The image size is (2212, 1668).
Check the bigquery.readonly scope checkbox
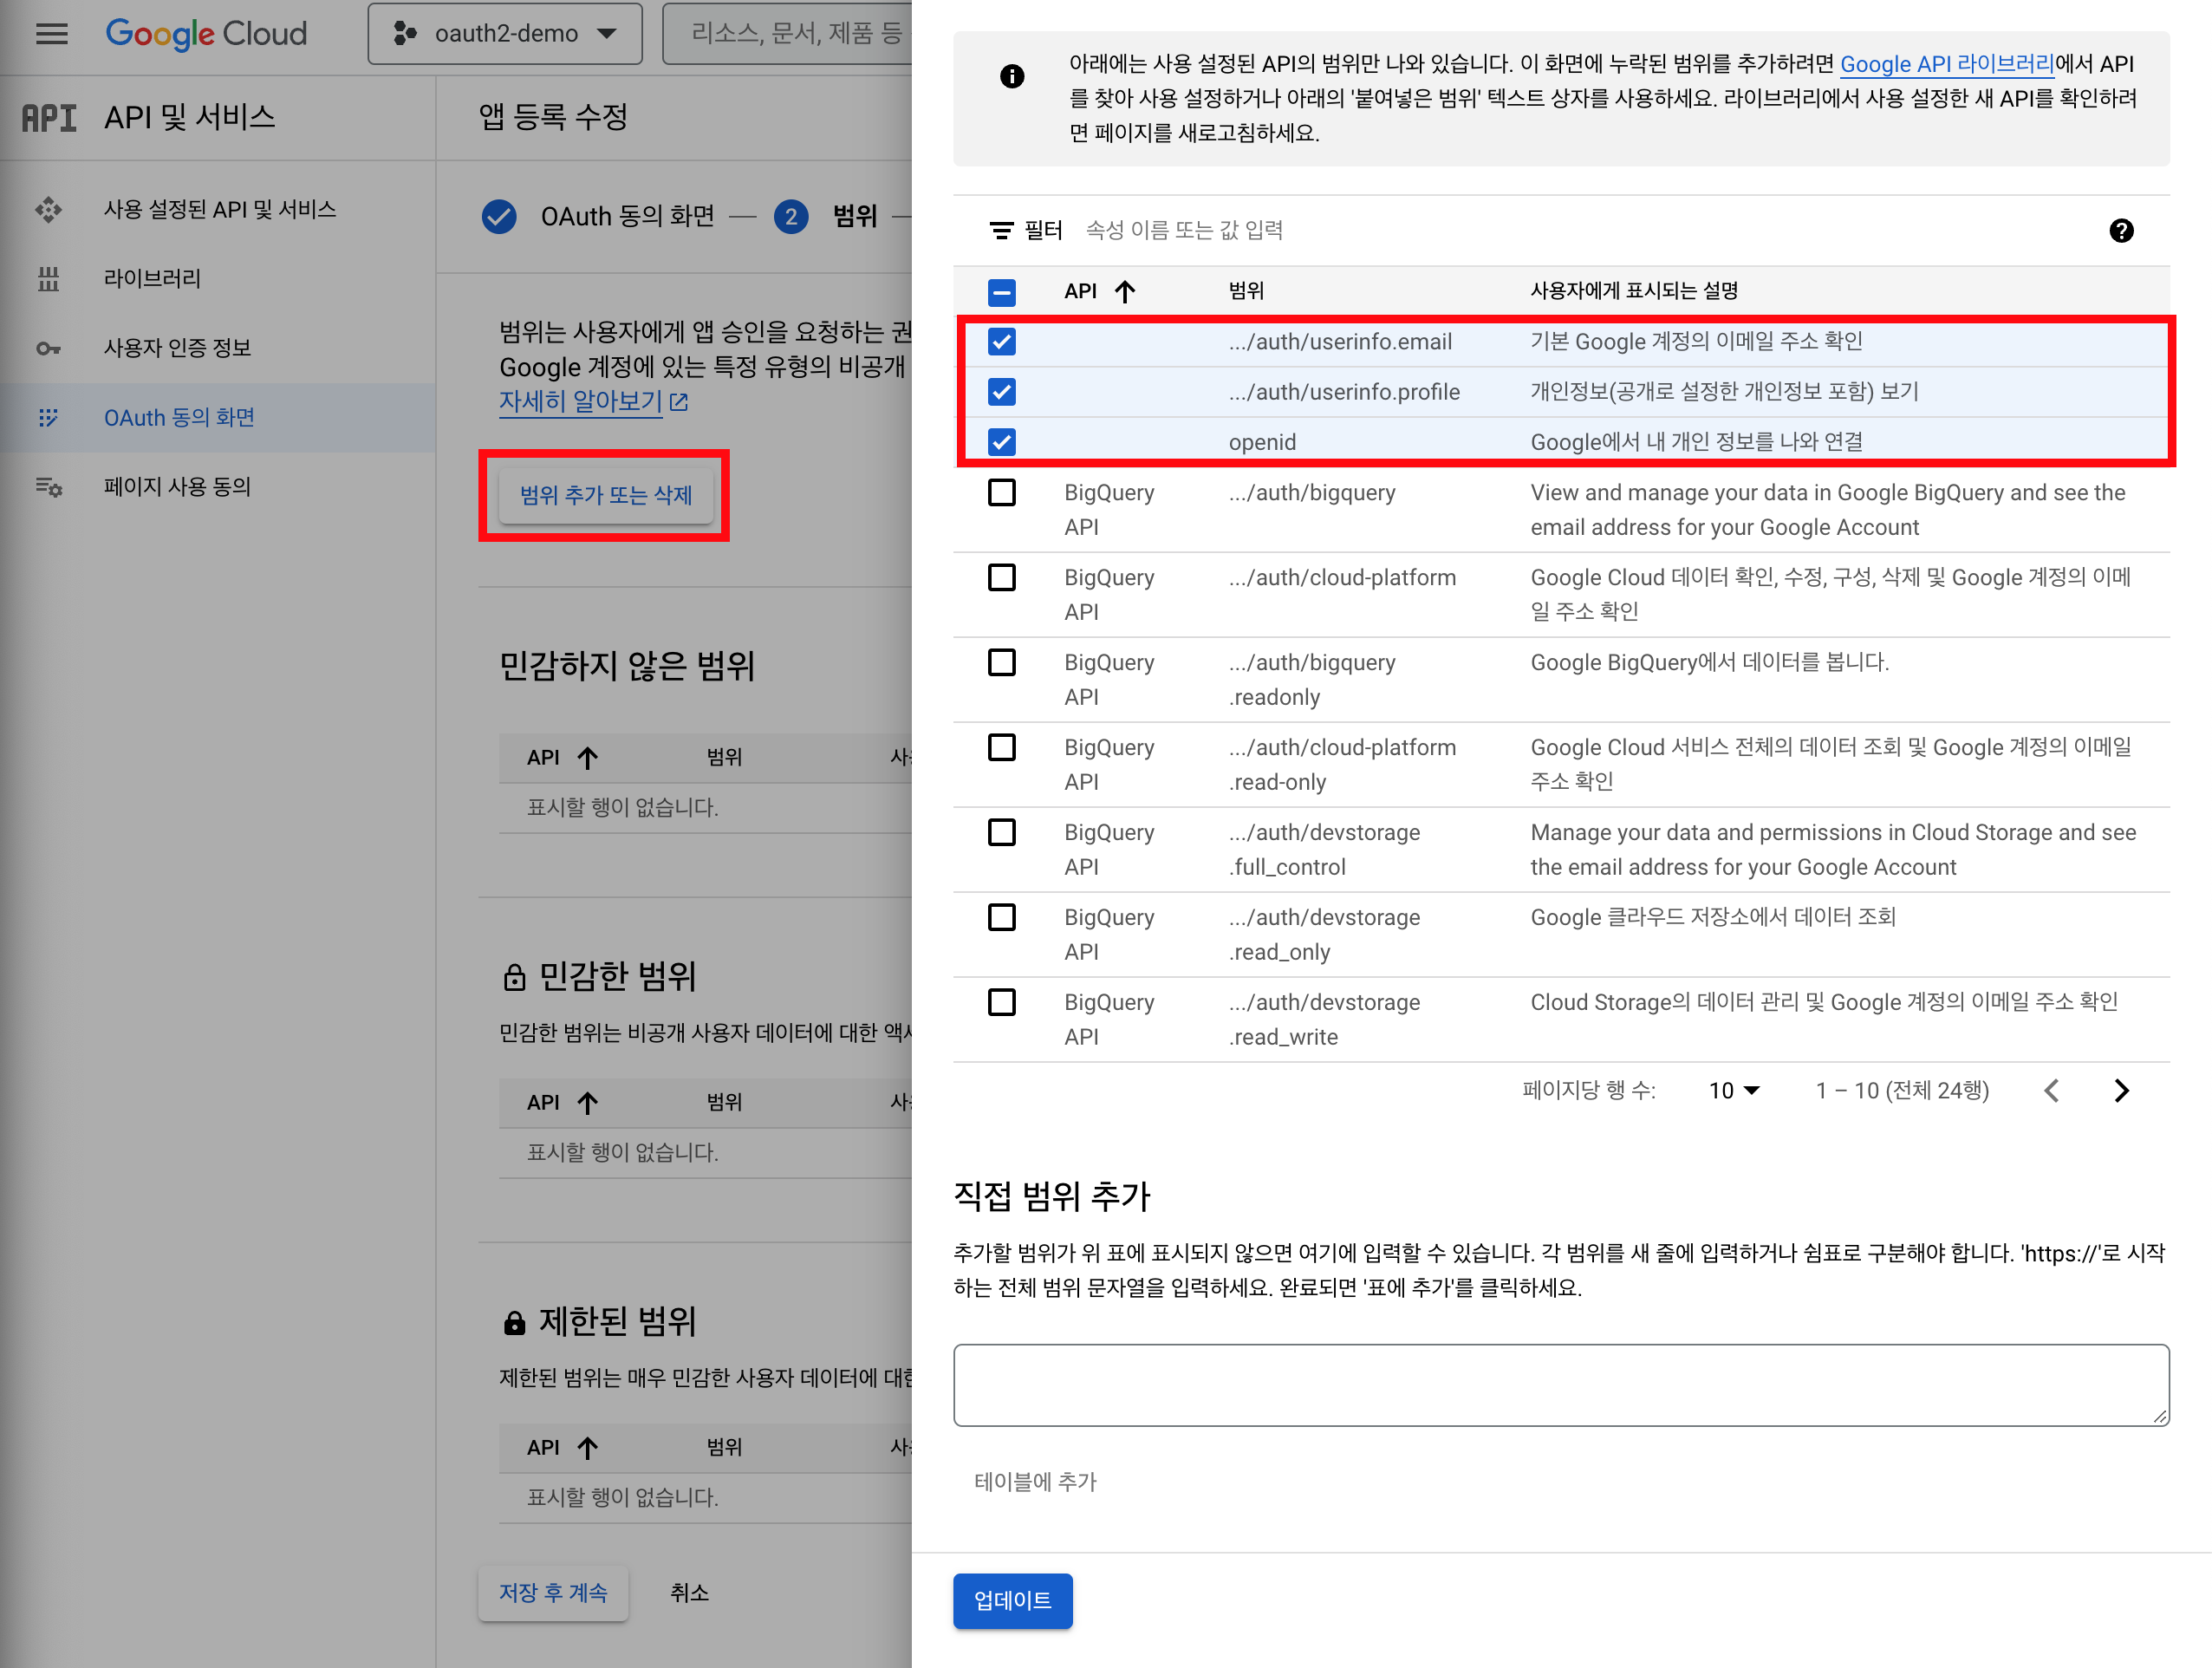(1001, 663)
